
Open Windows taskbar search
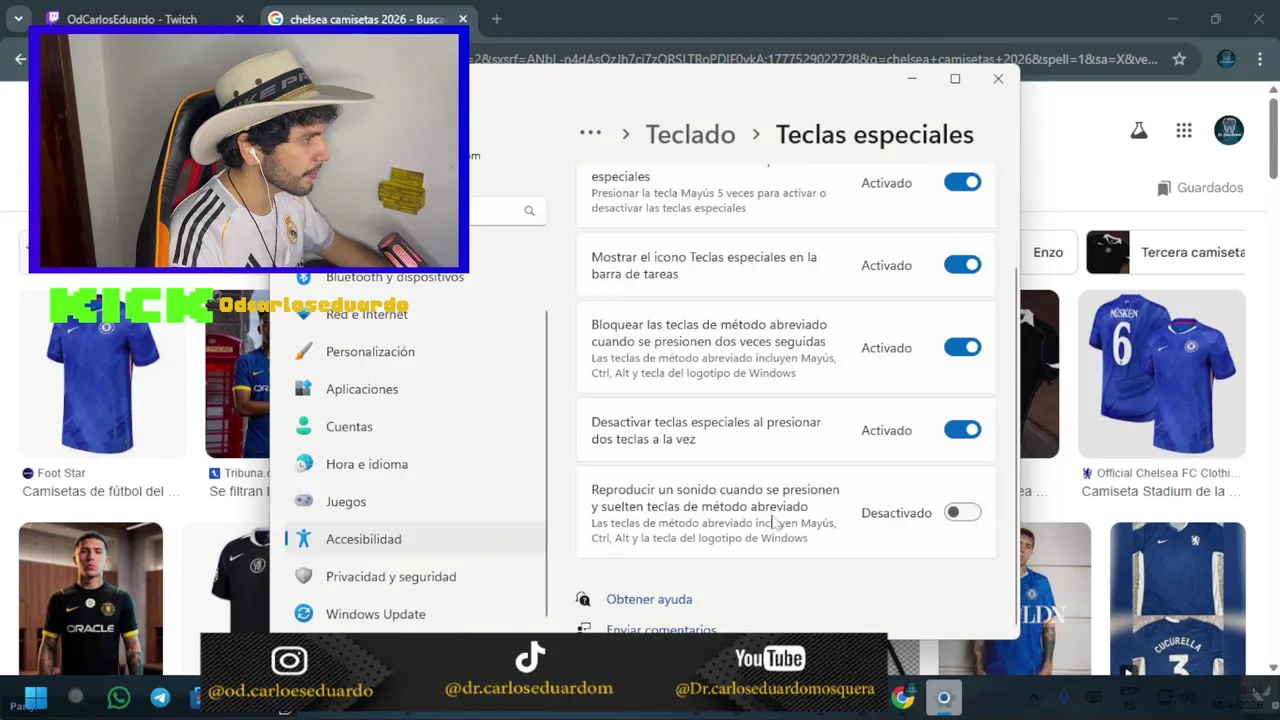pyautogui.click(x=76, y=697)
